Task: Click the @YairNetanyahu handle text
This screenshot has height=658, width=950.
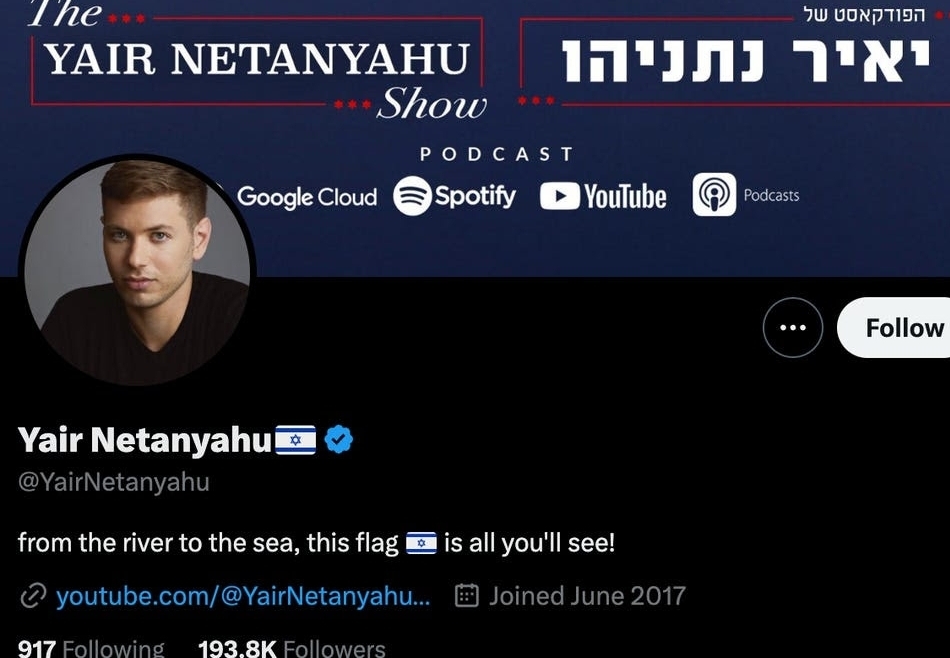Action: click(x=114, y=482)
